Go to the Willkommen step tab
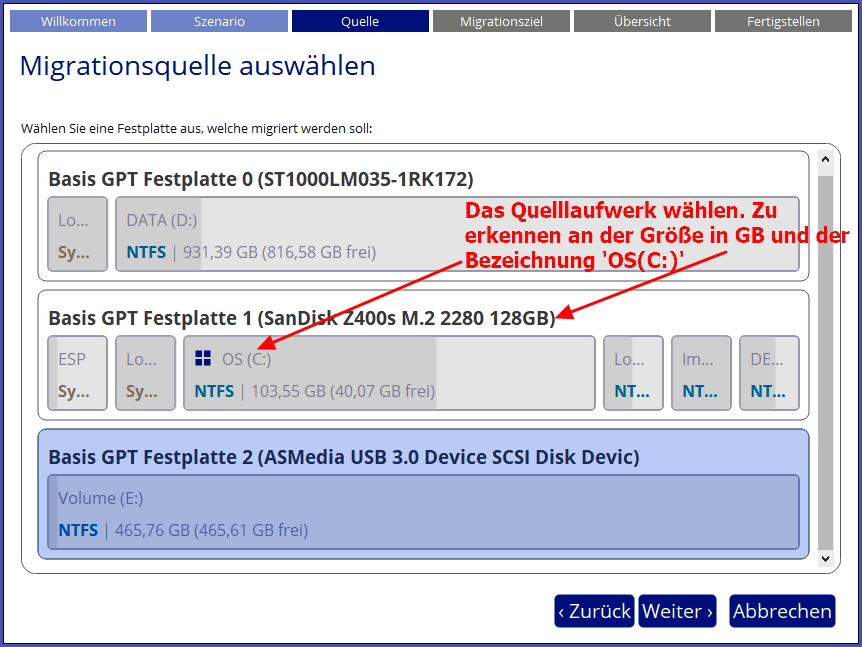Image resolution: width=862 pixels, height=647 pixels. [78, 21]
